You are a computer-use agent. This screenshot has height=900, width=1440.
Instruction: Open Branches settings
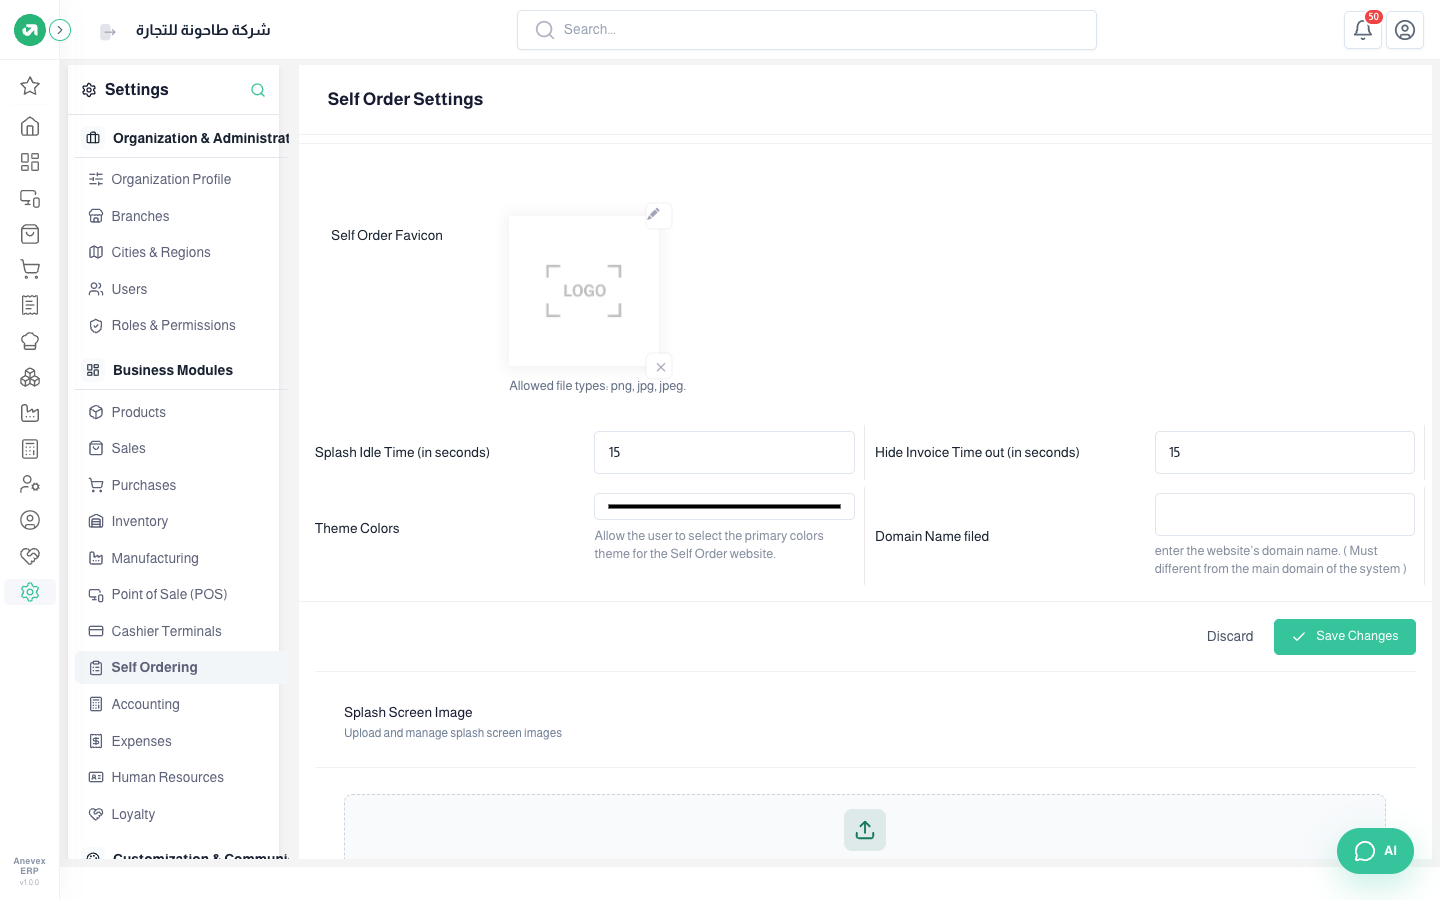tap(140, 216)
